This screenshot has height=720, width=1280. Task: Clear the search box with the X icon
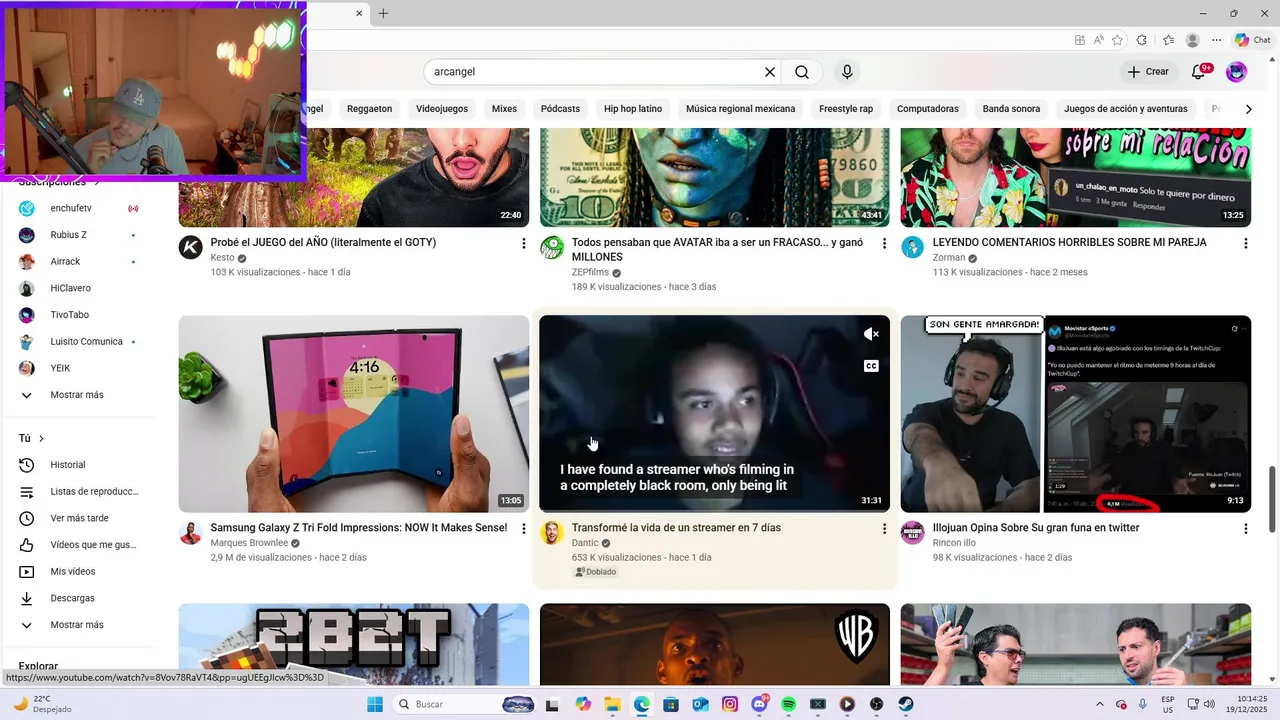[770, 72]
